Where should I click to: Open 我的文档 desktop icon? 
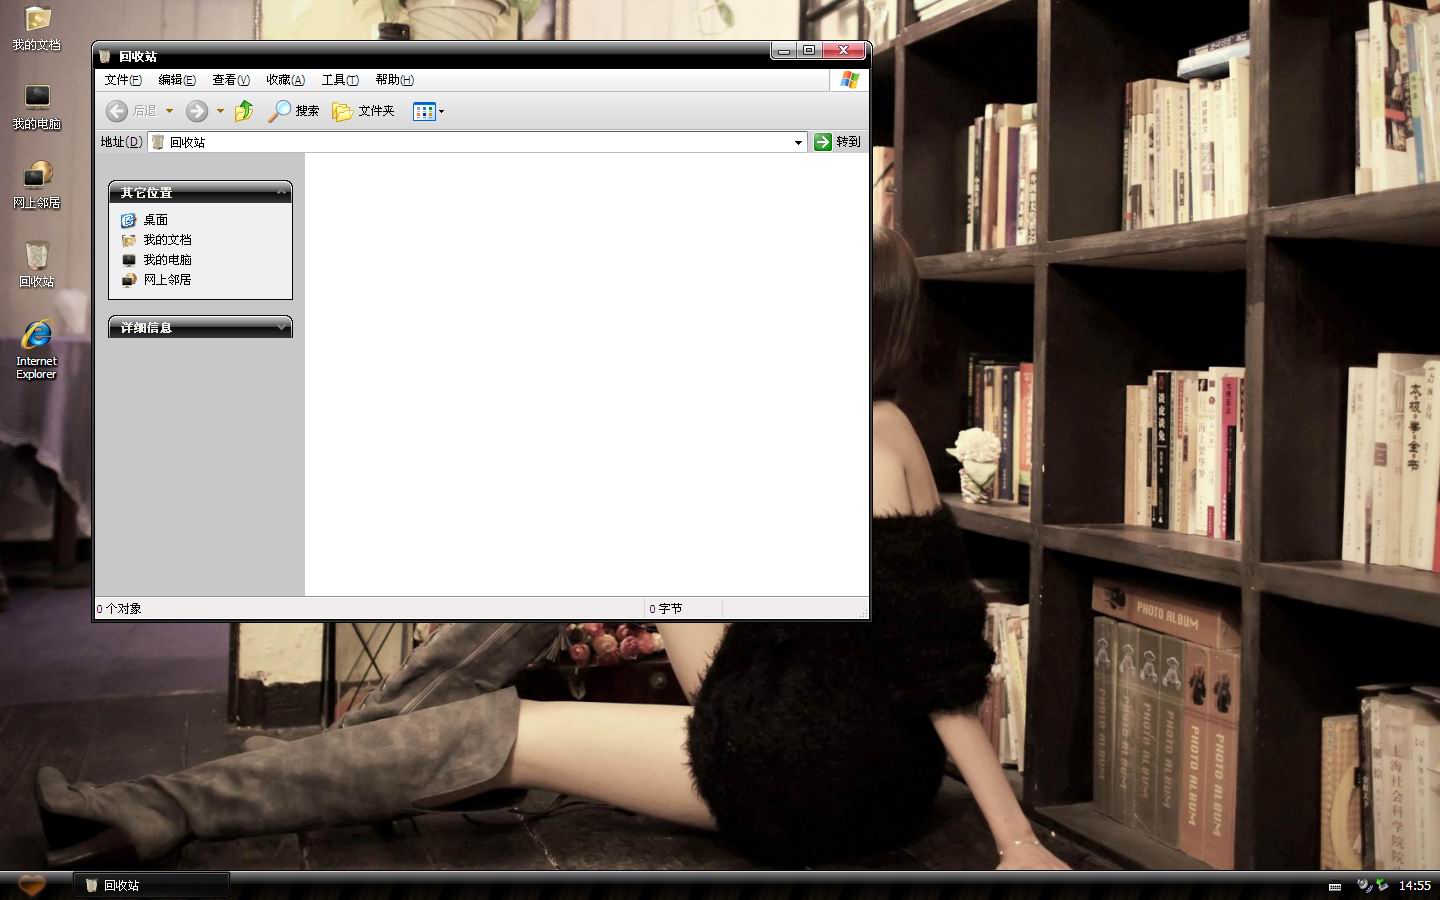point(36,28)
